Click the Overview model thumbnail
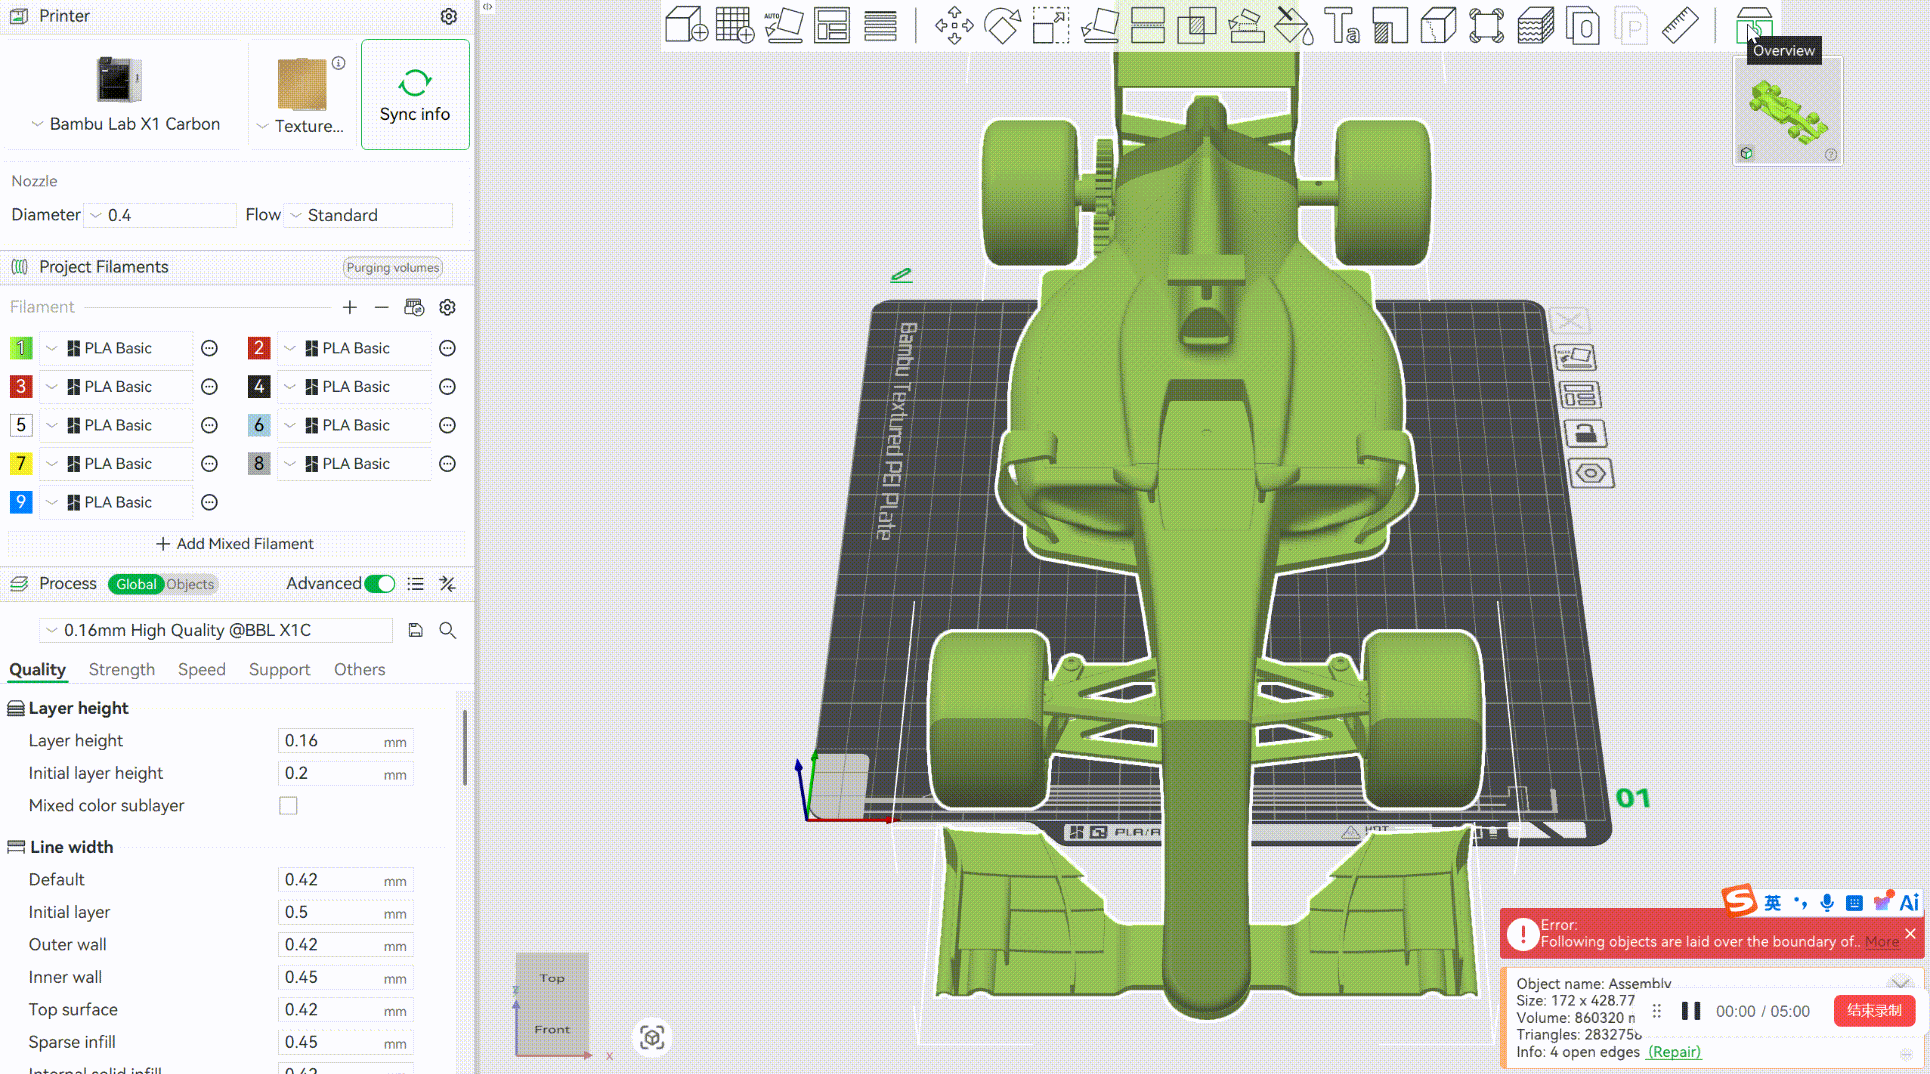1930x1074 pixels. click(1788, 112)
